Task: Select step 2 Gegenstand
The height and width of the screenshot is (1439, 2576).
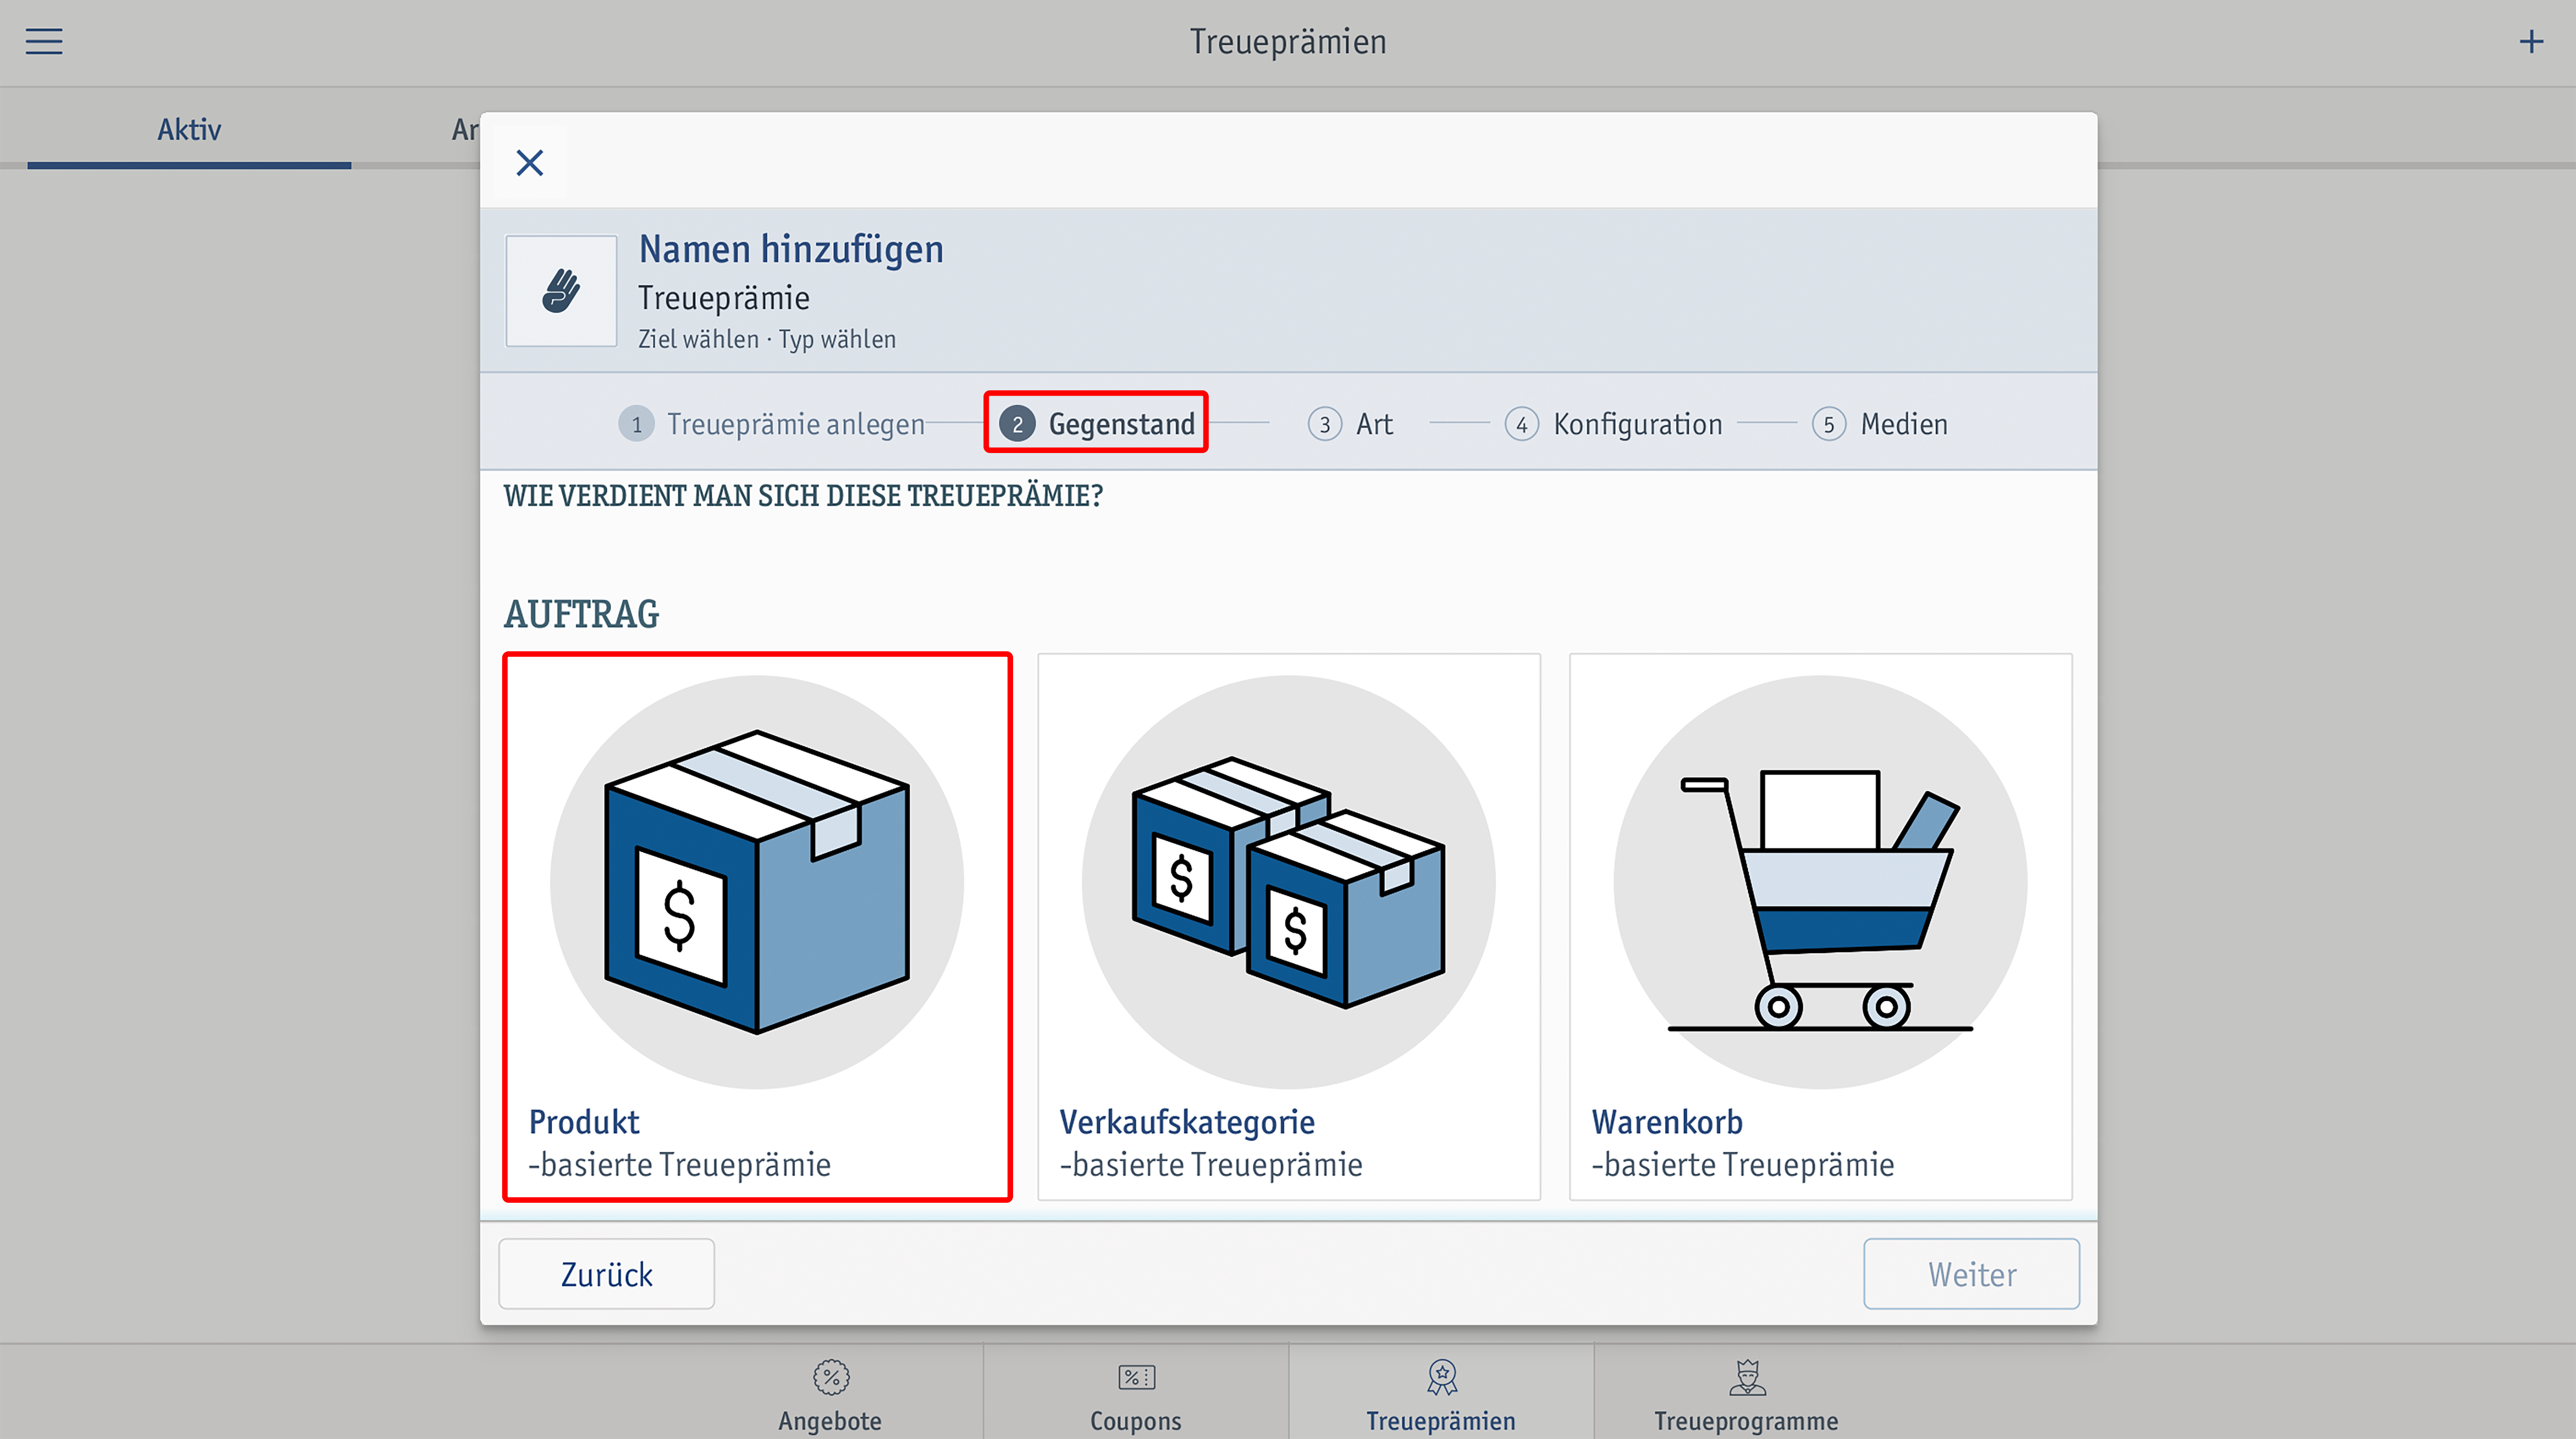Action: pos(1096,423)
